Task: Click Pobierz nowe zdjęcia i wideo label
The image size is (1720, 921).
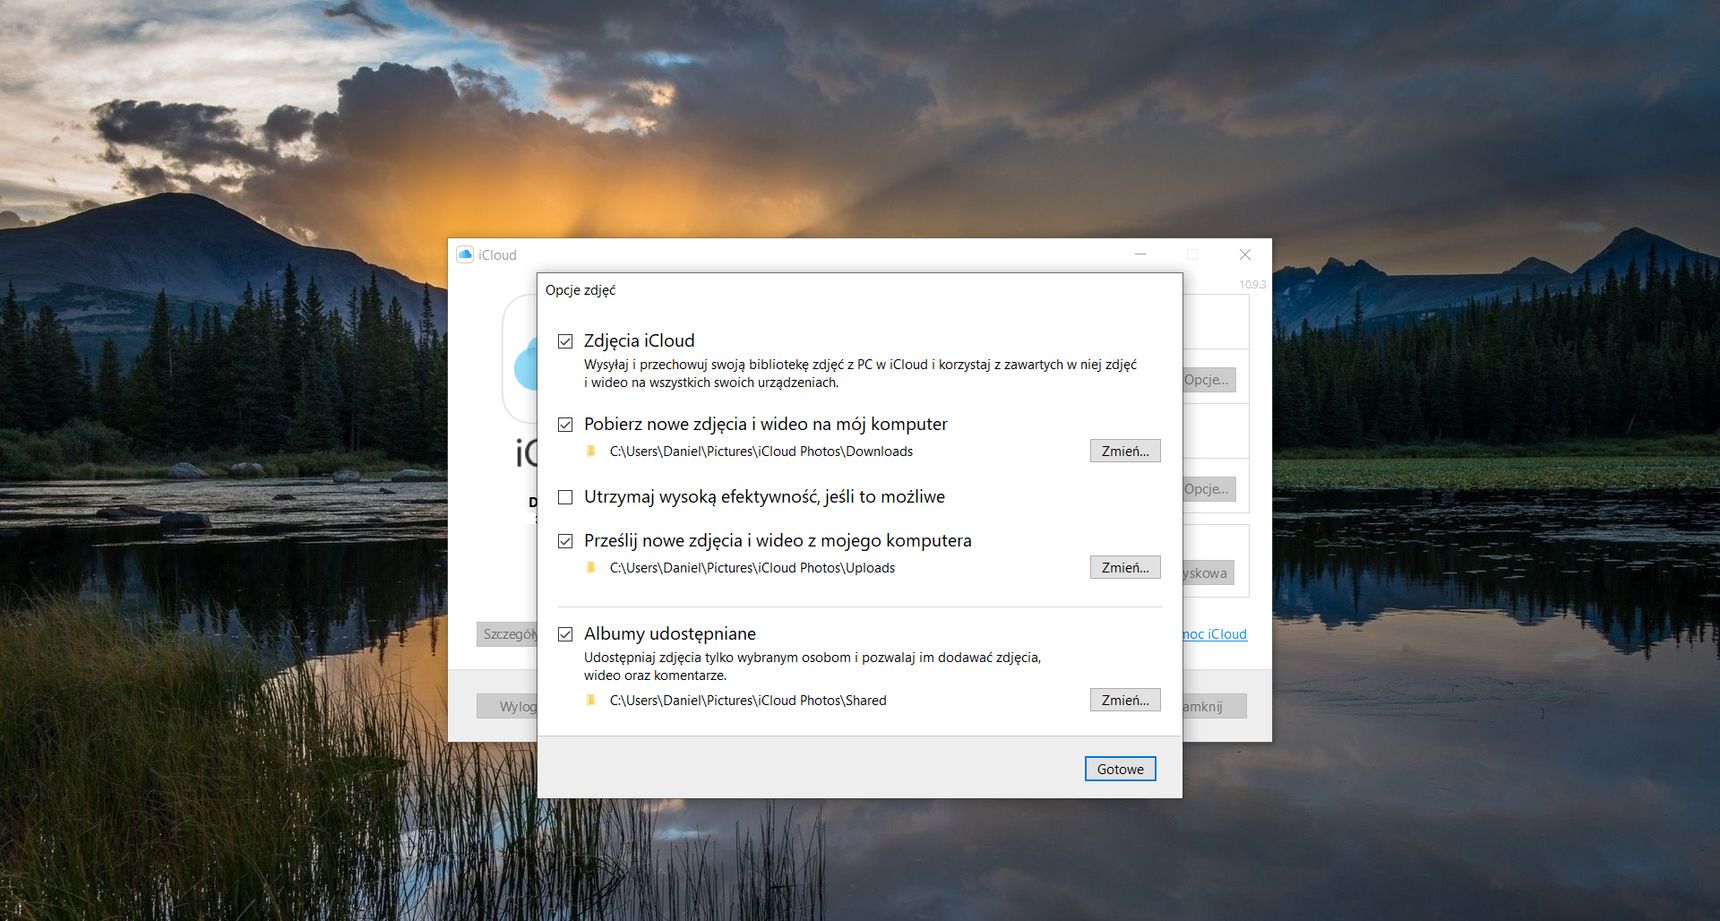Action: (x=765, y=424)
